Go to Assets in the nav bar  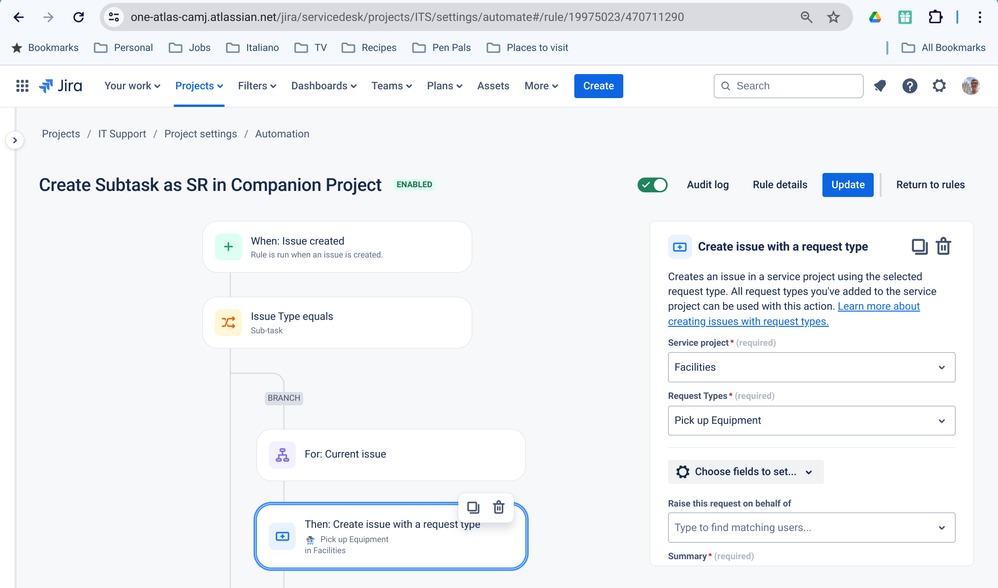click(493, 86)
